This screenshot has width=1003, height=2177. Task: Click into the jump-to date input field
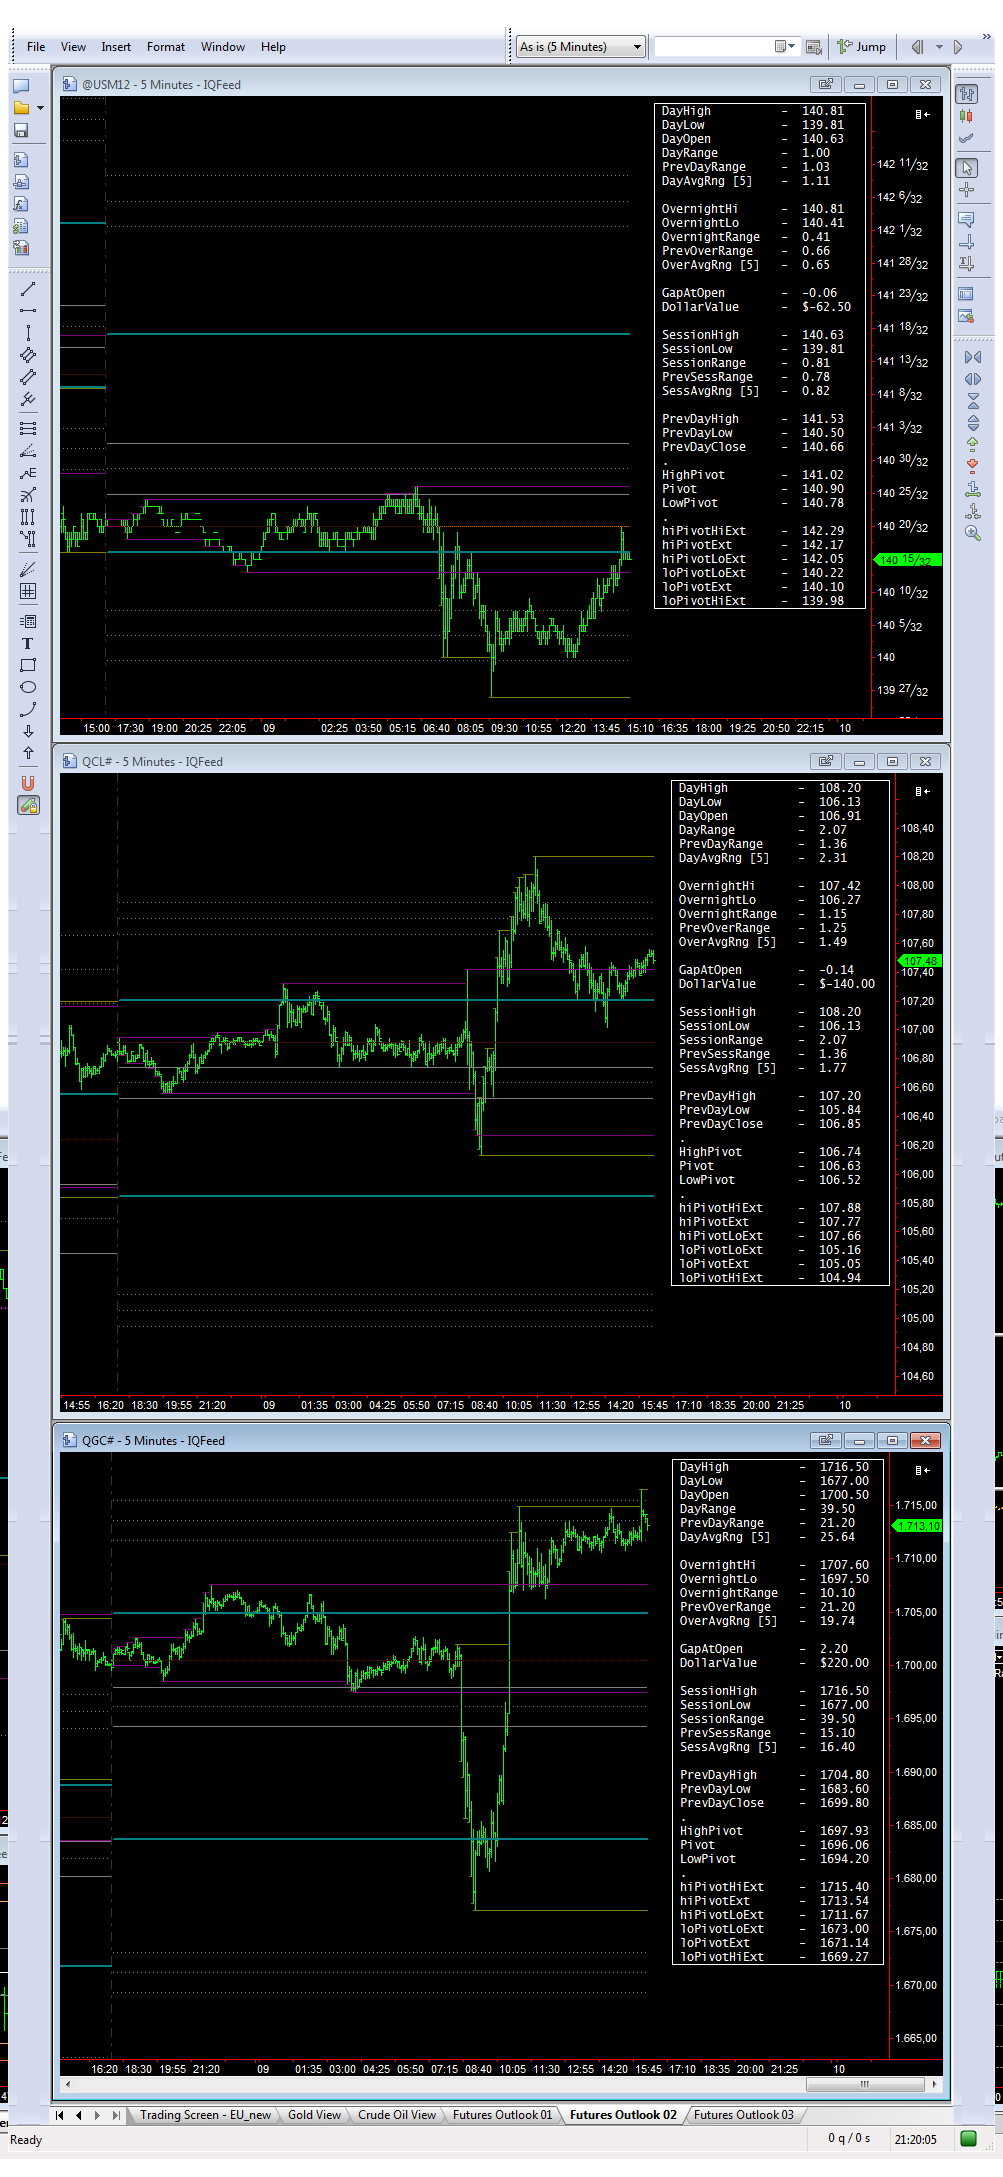[714, 47]
